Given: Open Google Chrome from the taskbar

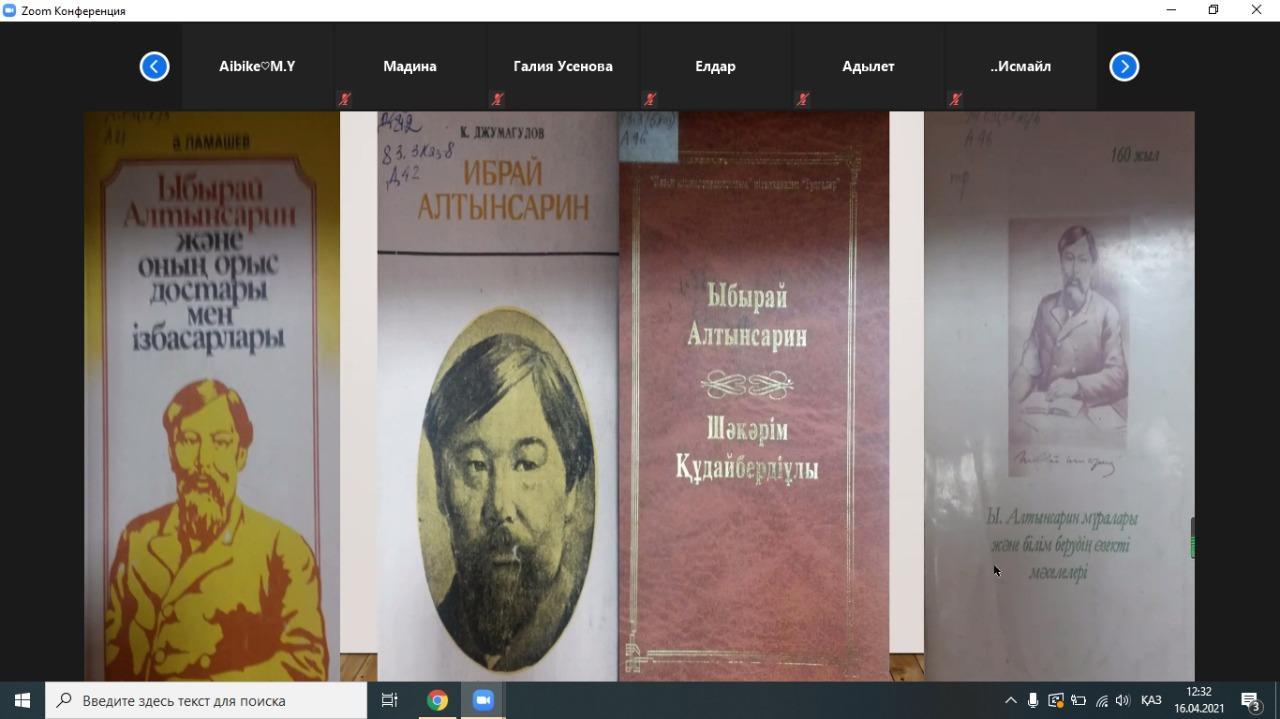Looking at the screenshot, I should 437,700.
